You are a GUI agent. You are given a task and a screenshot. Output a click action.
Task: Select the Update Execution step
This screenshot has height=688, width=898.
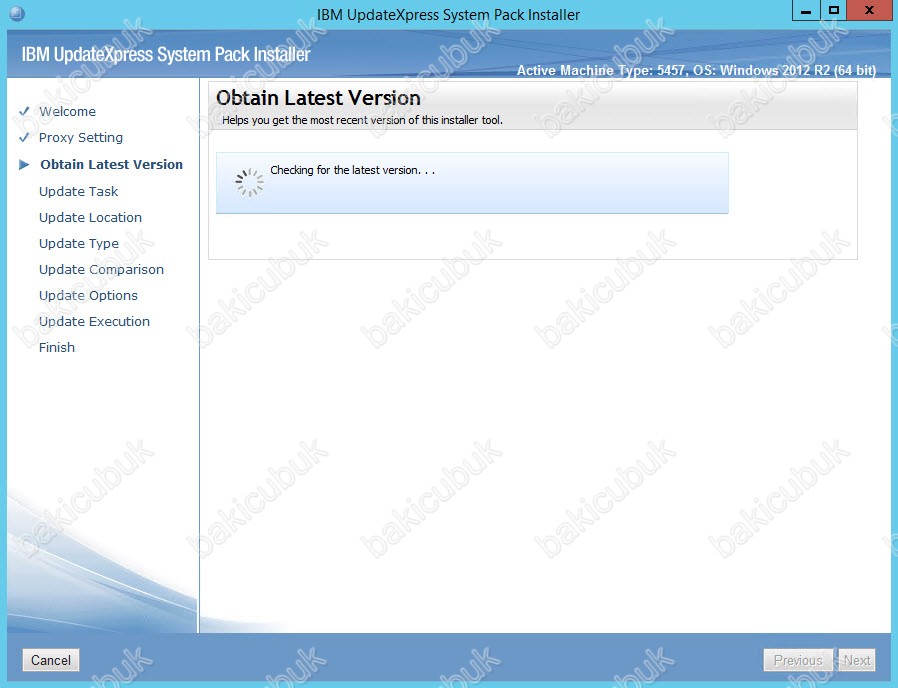pos(94,321)
